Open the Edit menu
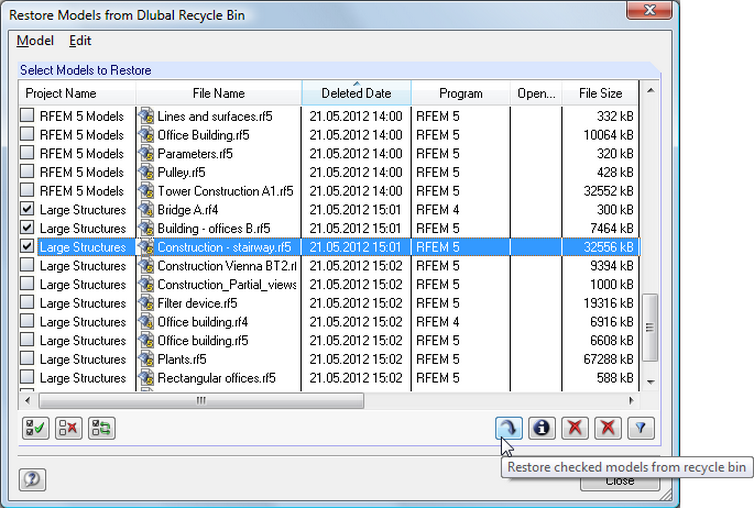The image size is (755, 508). [80, 41]
